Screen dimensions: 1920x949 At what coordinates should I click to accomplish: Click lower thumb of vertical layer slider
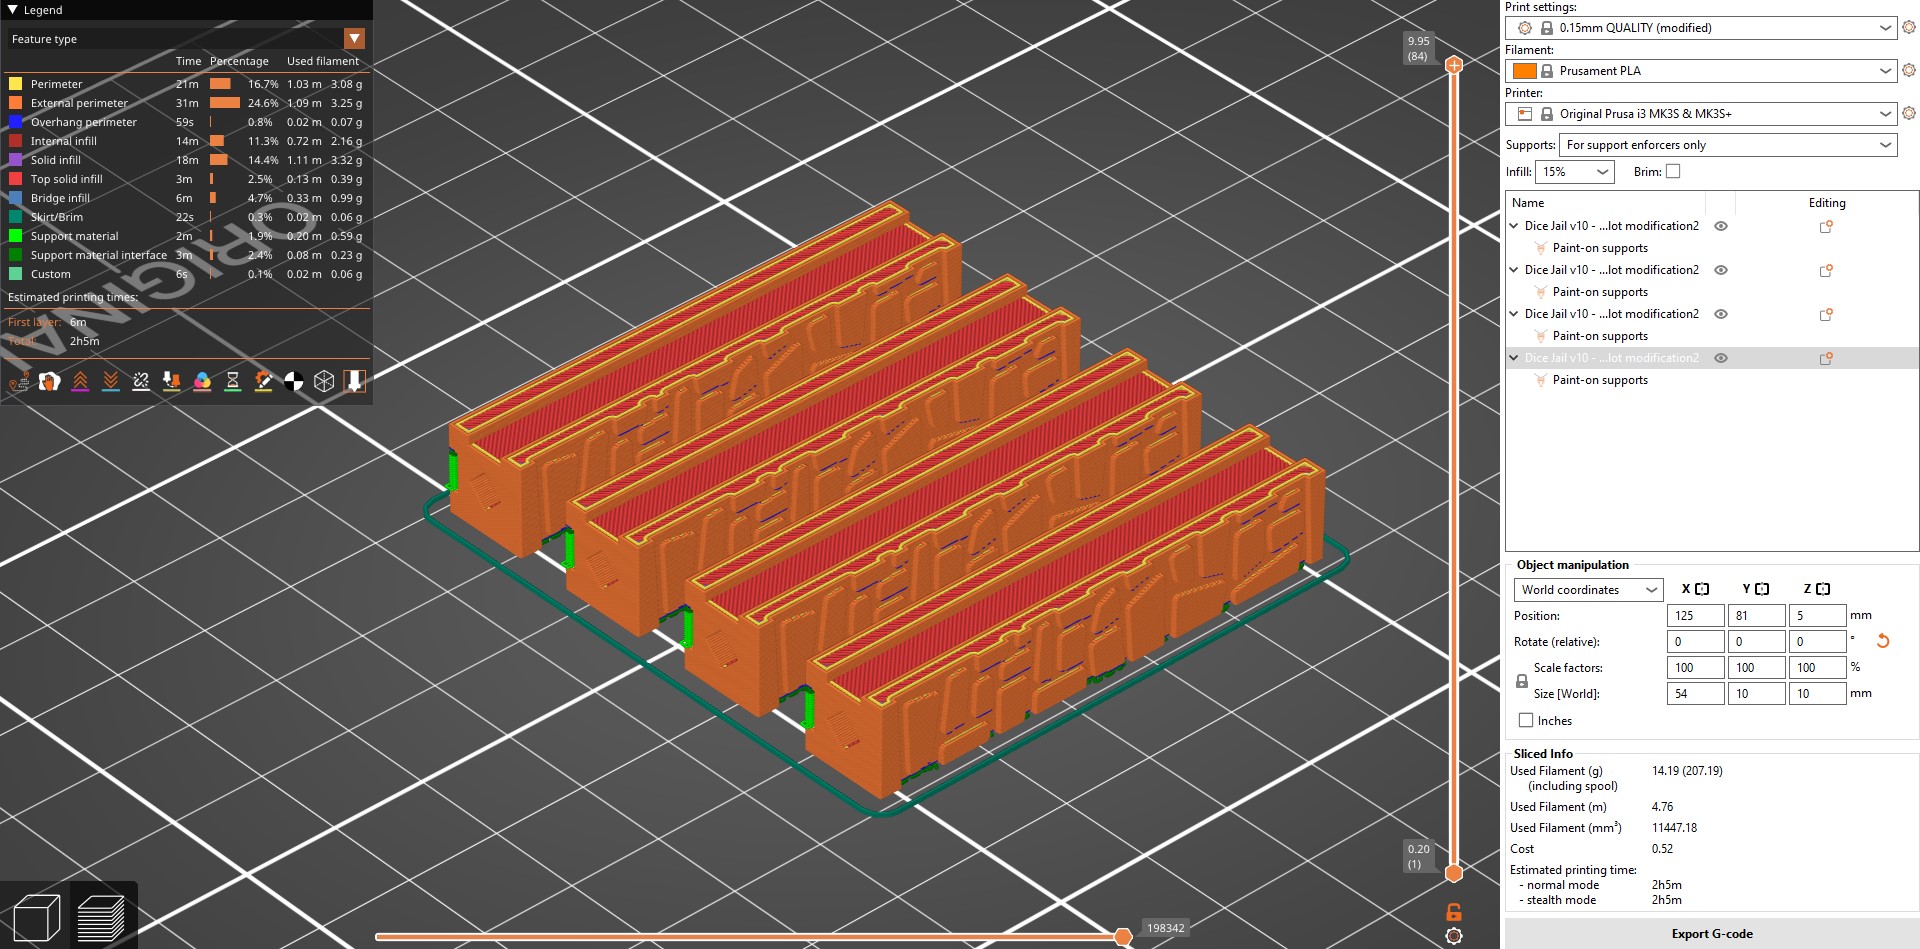click(1454, 873)
